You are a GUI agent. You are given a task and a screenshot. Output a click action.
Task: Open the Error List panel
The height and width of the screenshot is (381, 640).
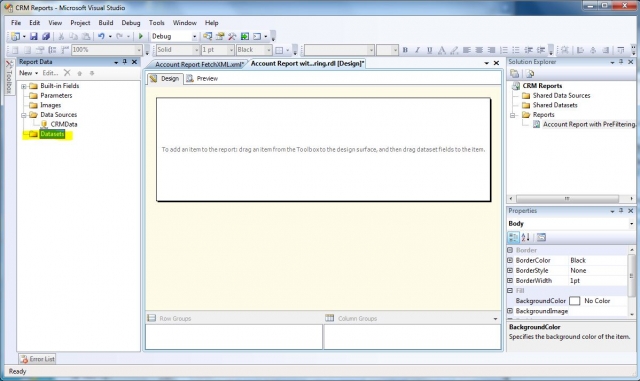coord(37,359)
